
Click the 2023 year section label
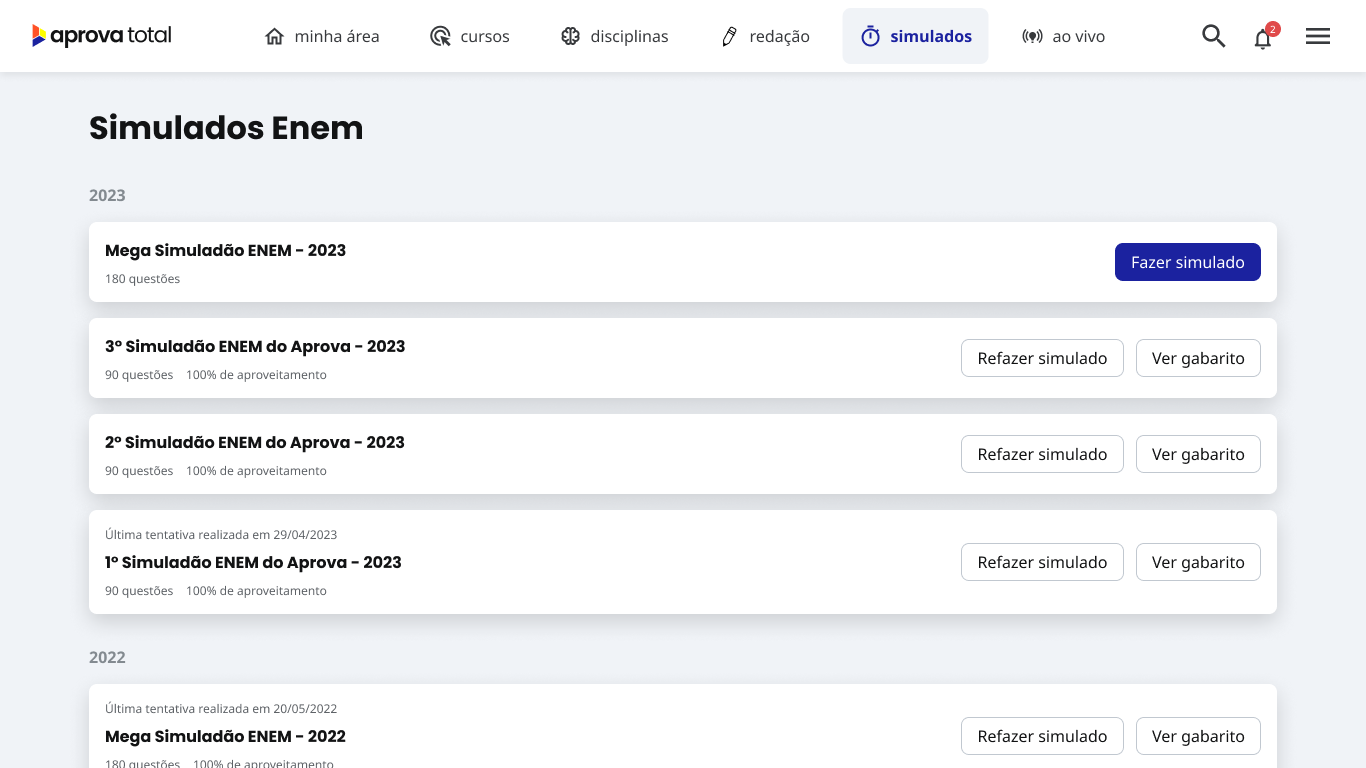[x=107, y=195]
